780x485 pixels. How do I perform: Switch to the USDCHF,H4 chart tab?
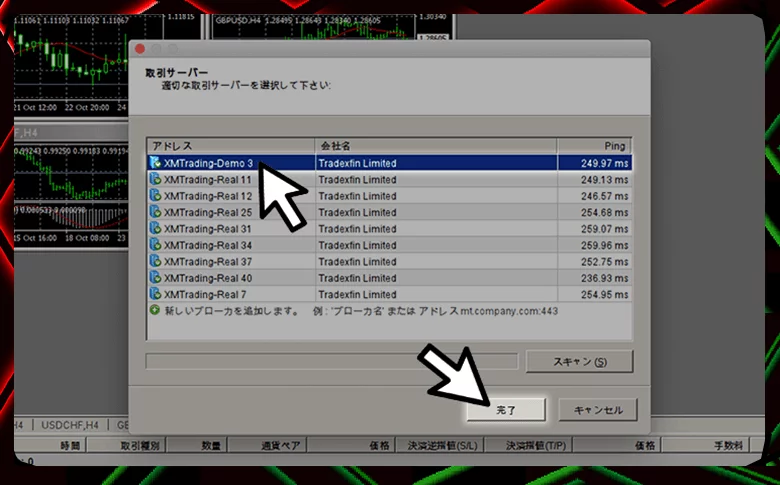point(70,425)
